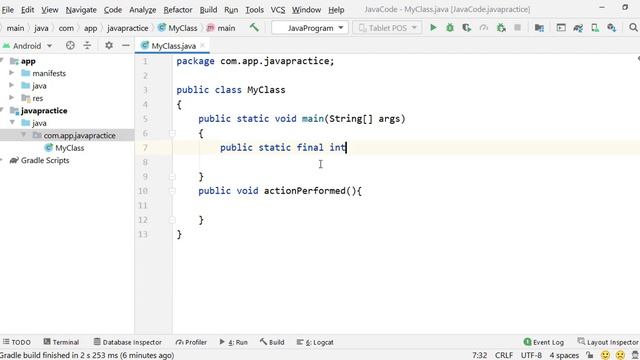Click the grey Stop square icon

point(518,28)
